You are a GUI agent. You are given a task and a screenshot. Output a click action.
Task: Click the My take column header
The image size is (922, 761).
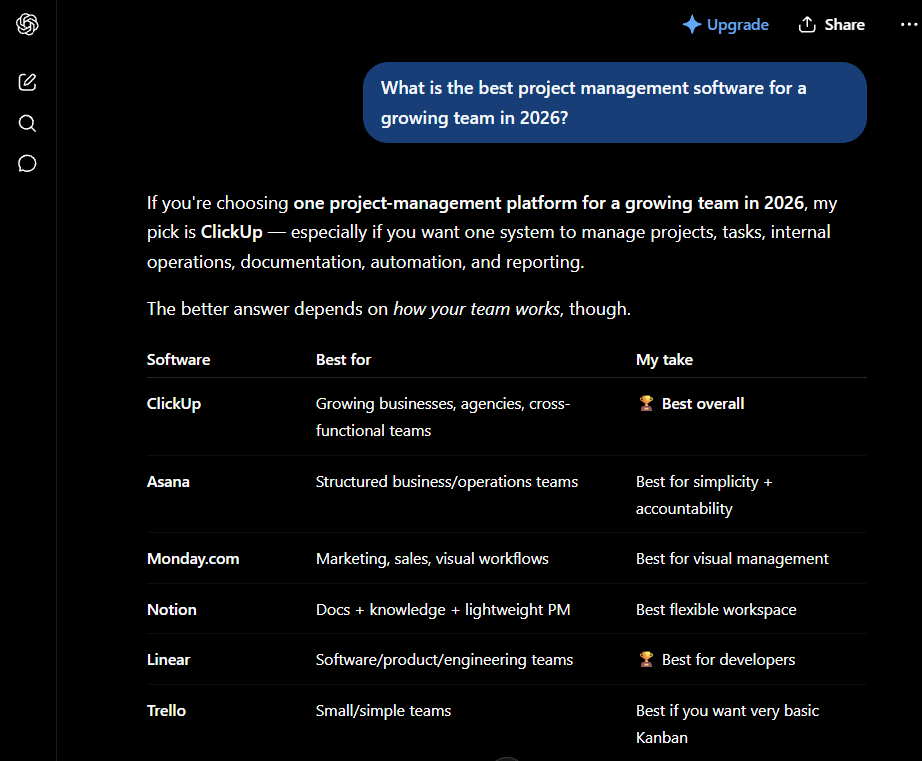tap(664, 359)
